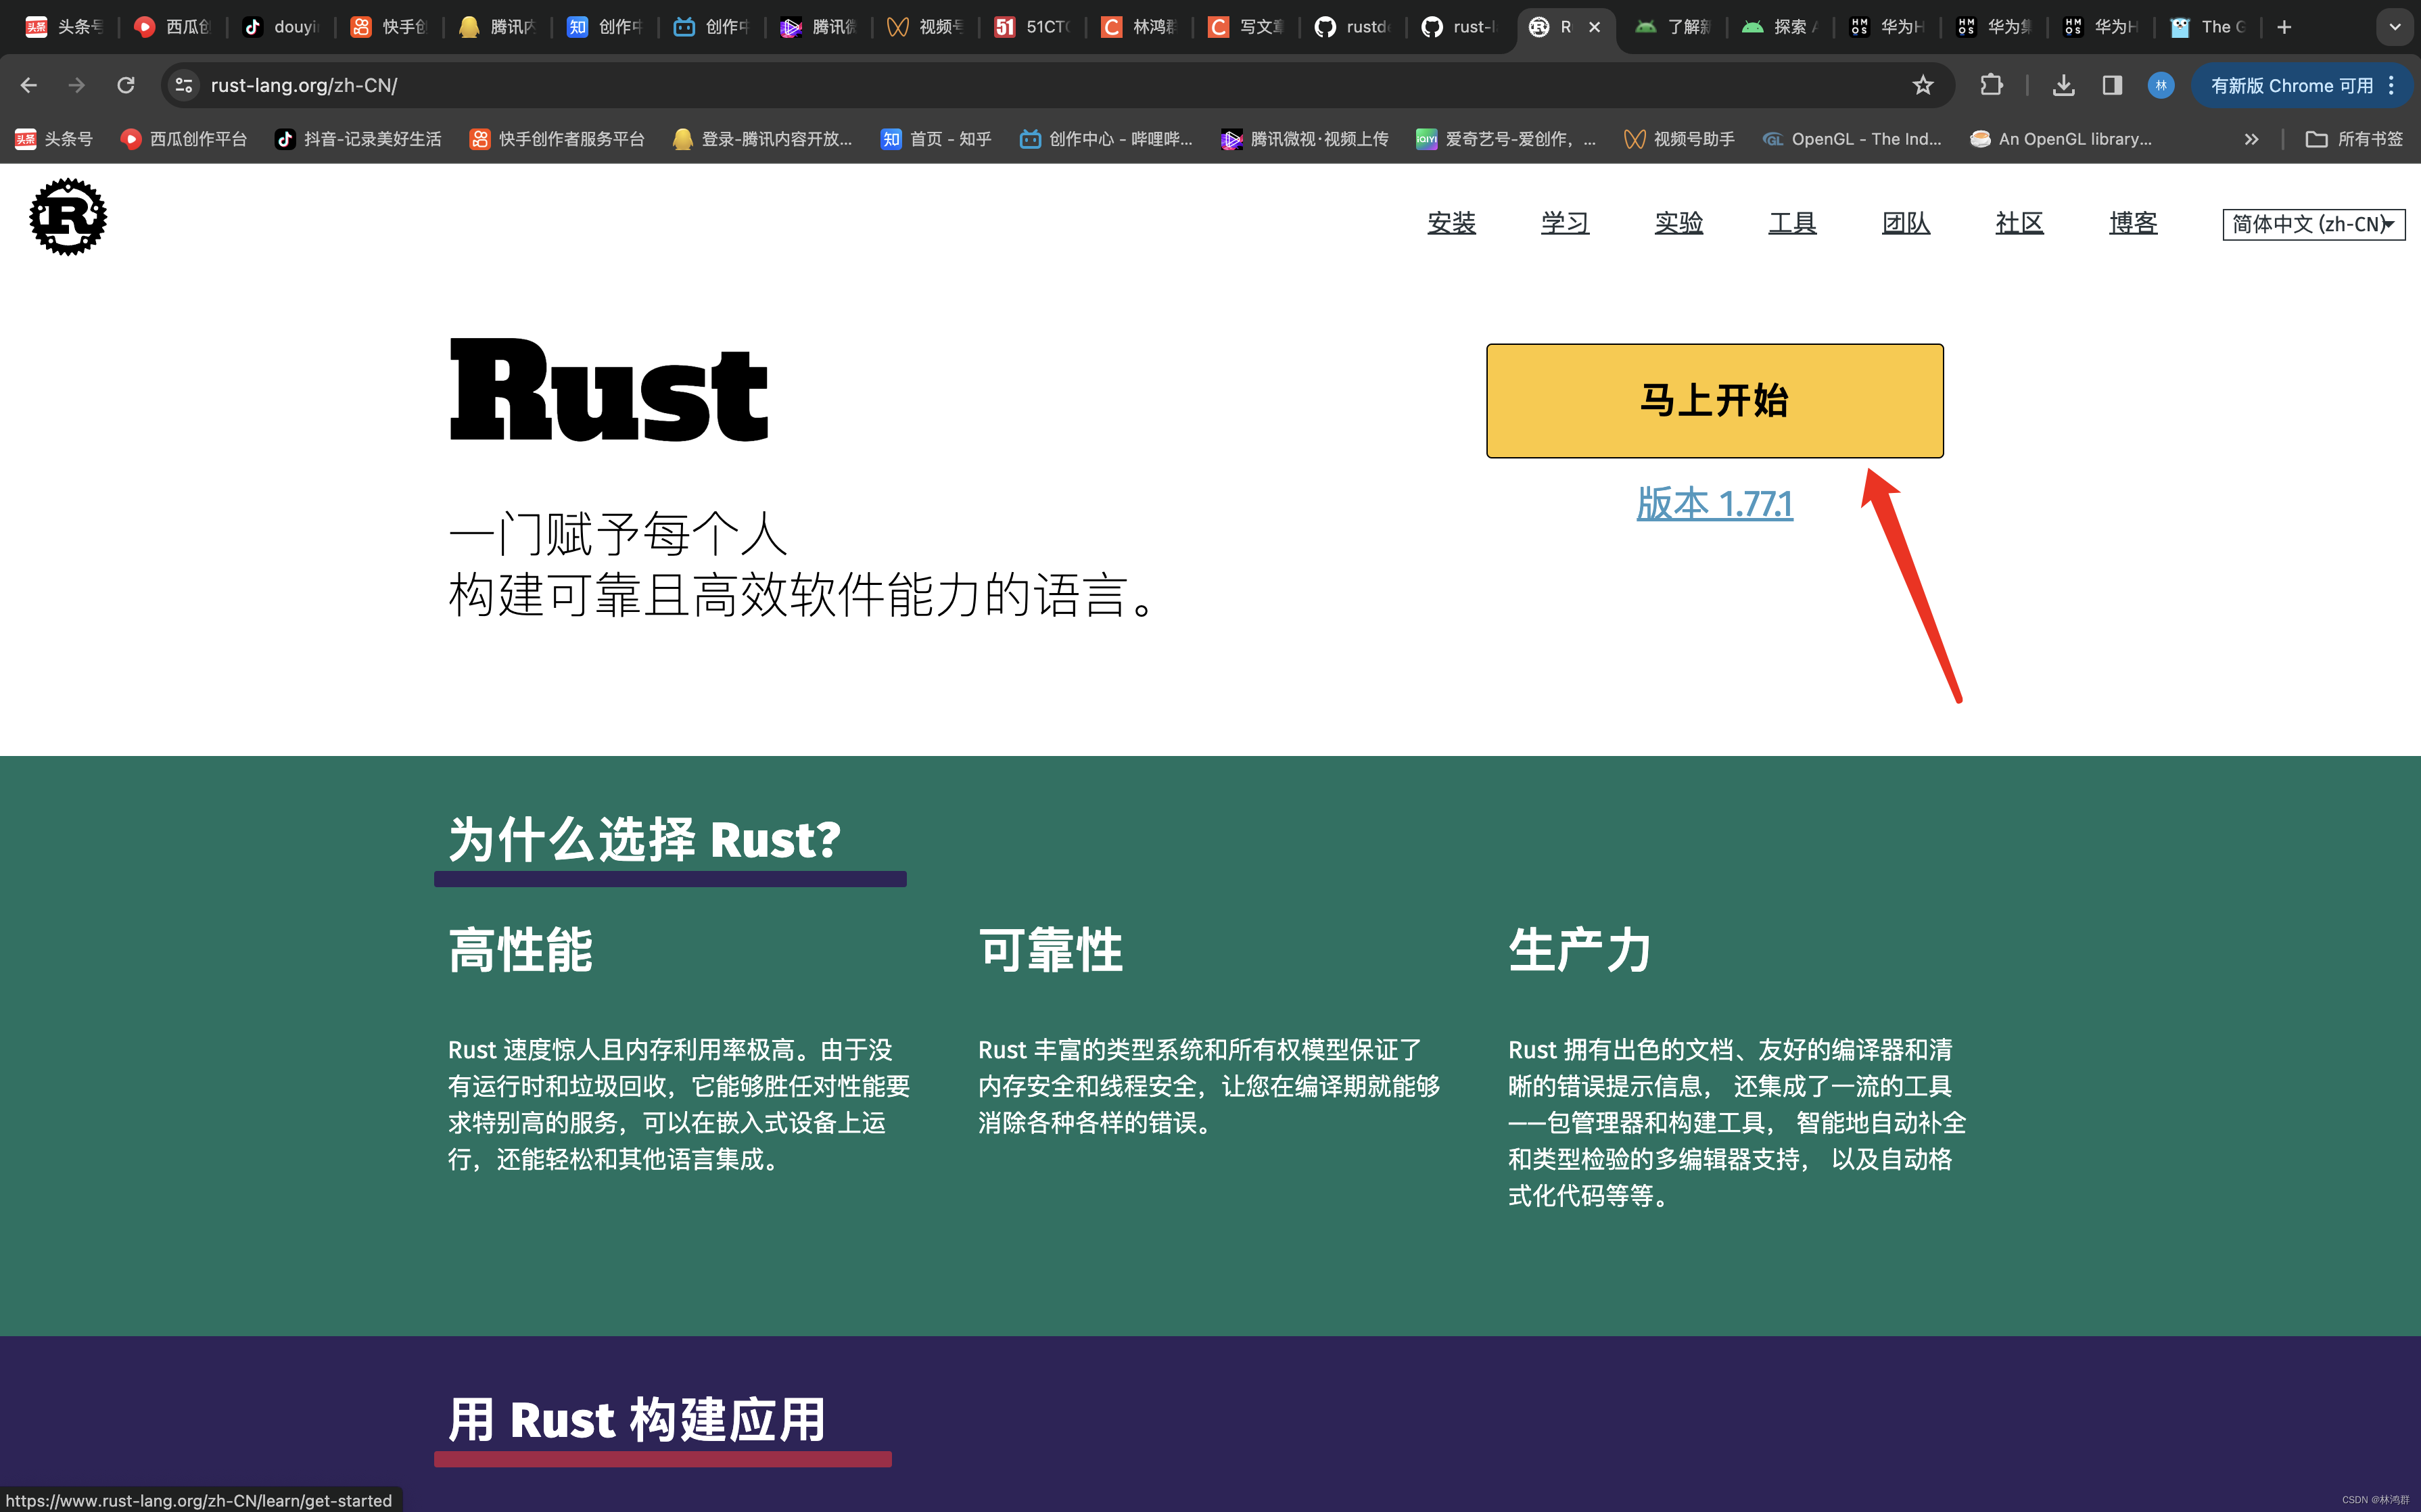
Task: Open the 快手创作者服务平台 bookmark
Action: click(558, 139)
